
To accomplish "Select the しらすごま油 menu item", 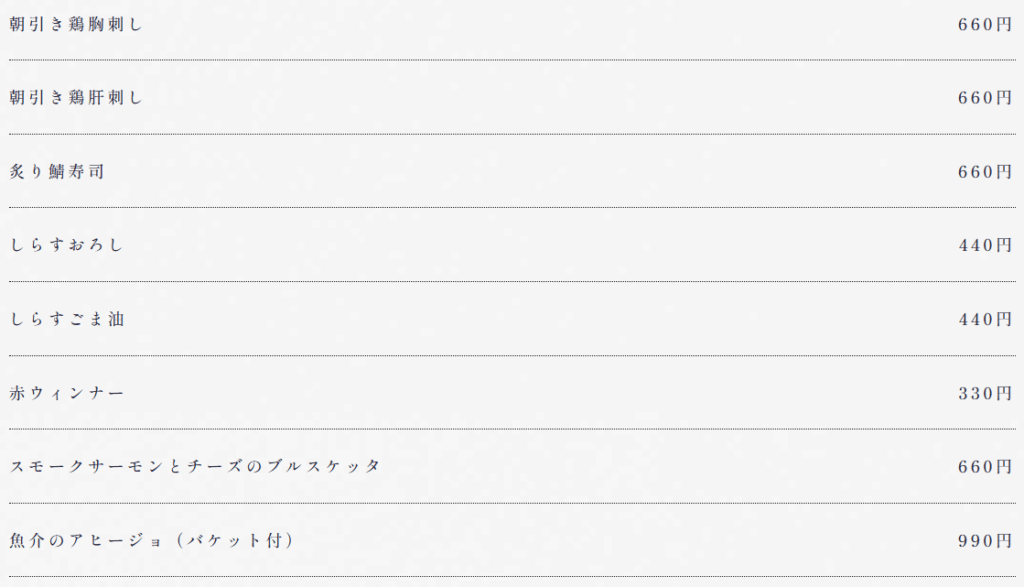I will point(67,319).
